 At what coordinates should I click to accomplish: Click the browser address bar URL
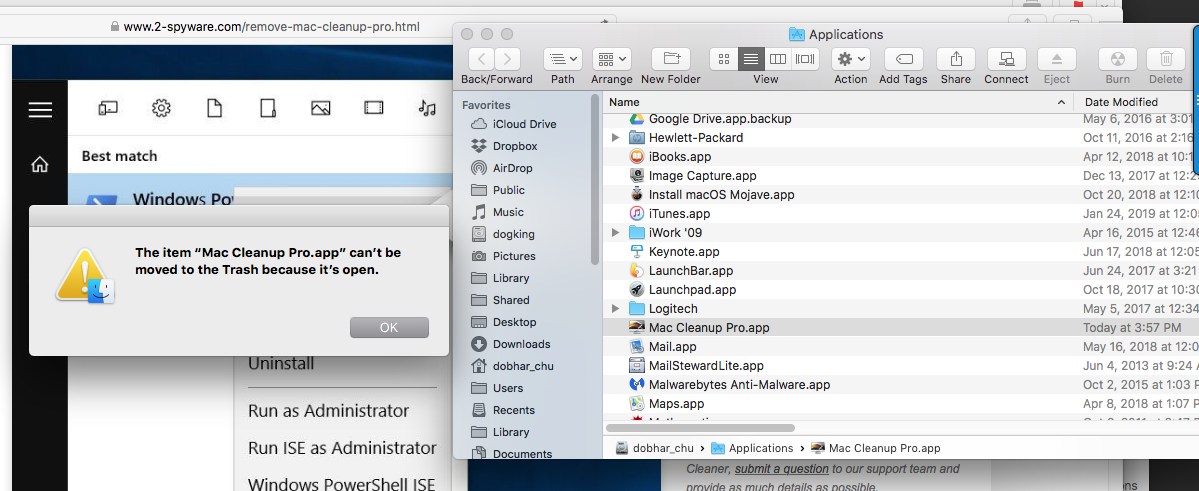coord(271,27)
